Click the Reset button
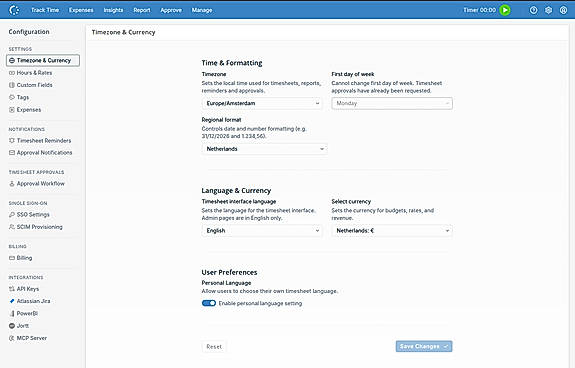575x368 pixels. [214, 347]
